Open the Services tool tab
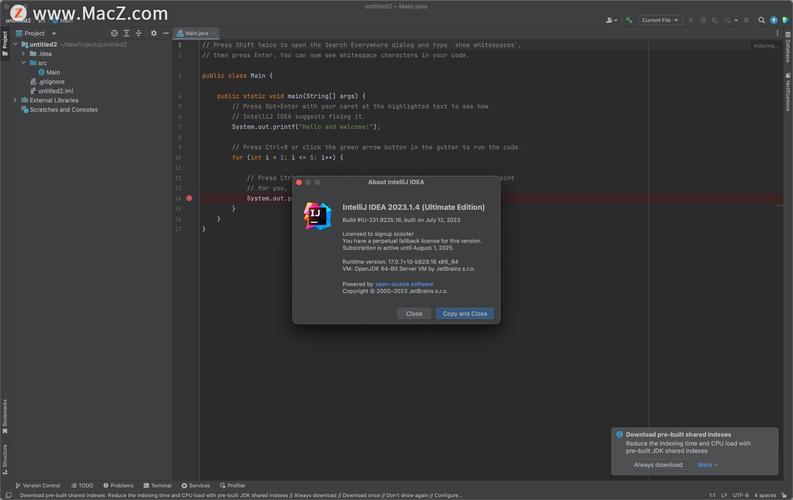 click(x=195, y=485)
